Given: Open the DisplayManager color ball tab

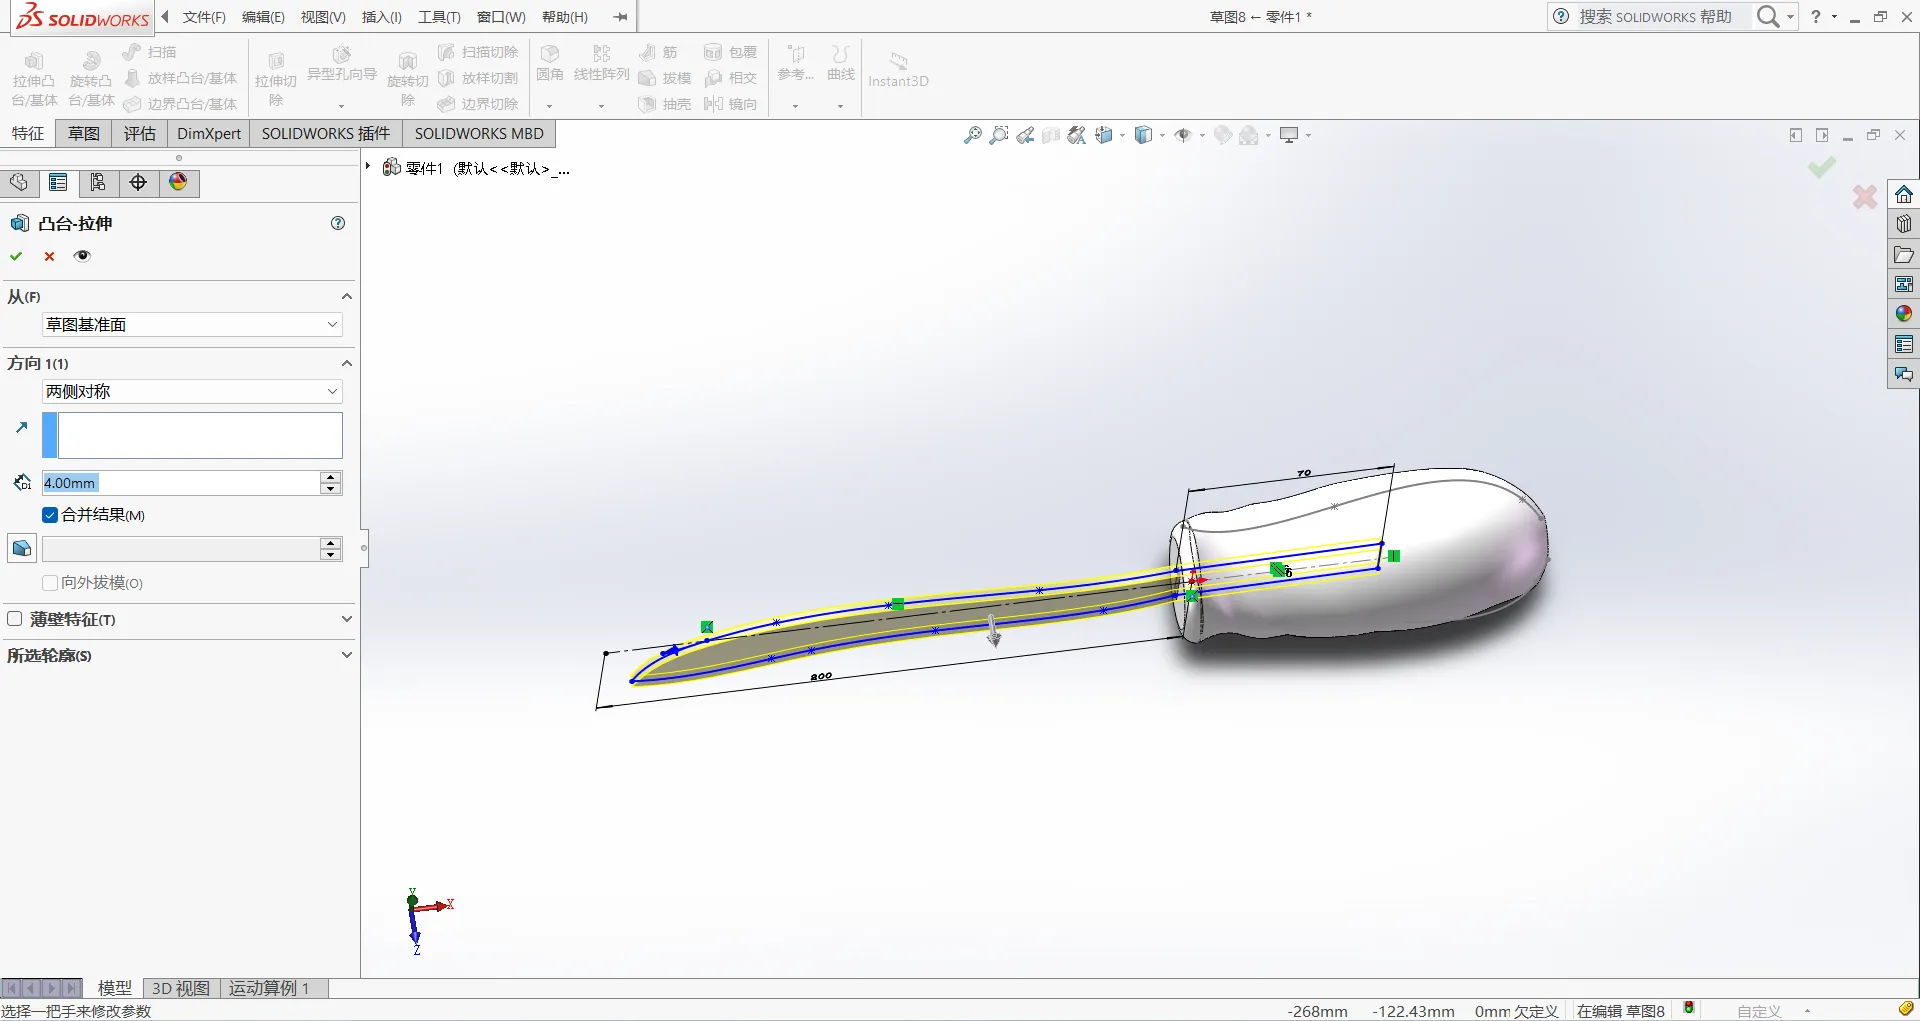Looking at the screenshot, I should [x=178, y=183].
